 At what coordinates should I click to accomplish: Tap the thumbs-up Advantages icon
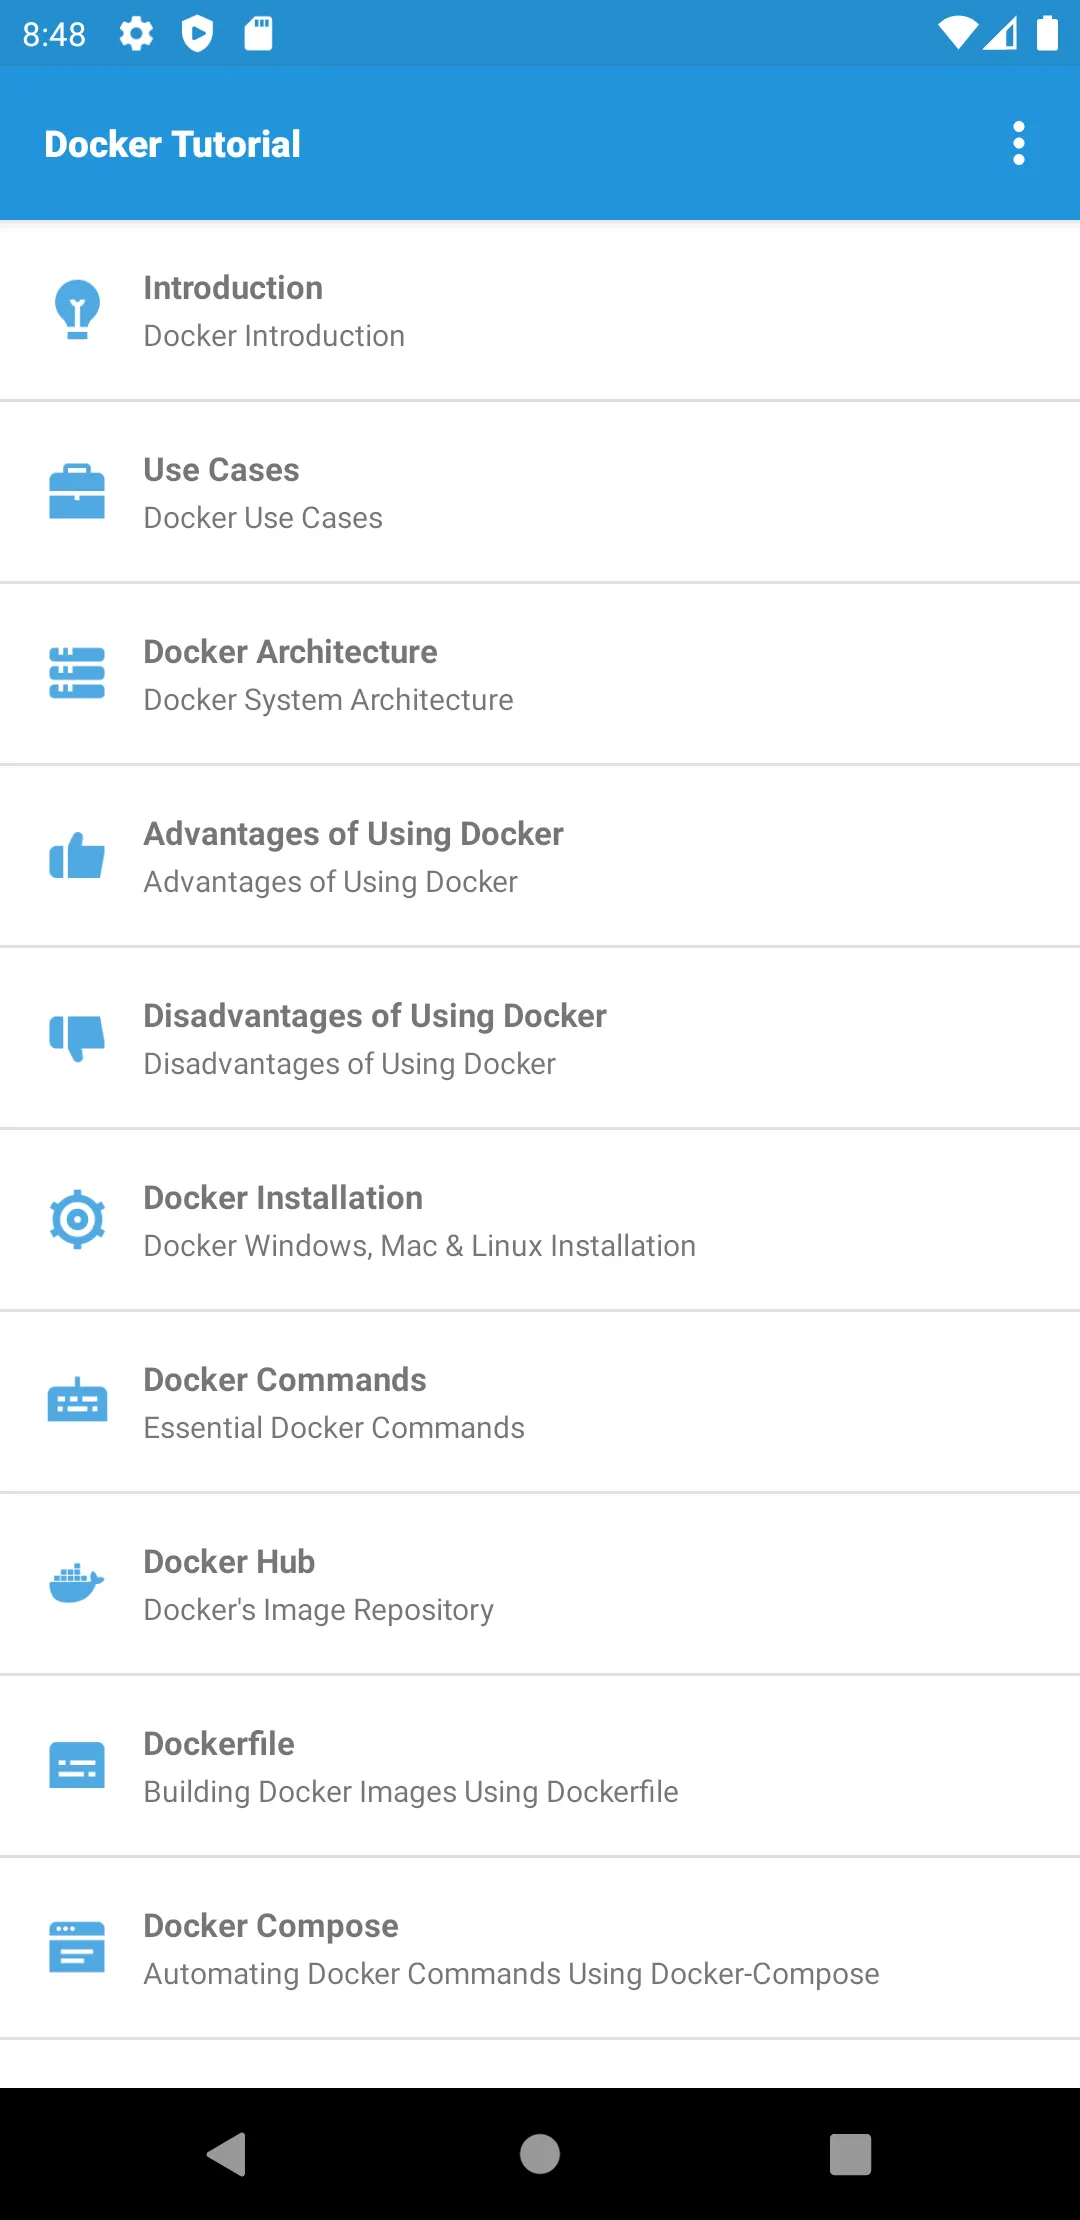click(77, 855)
